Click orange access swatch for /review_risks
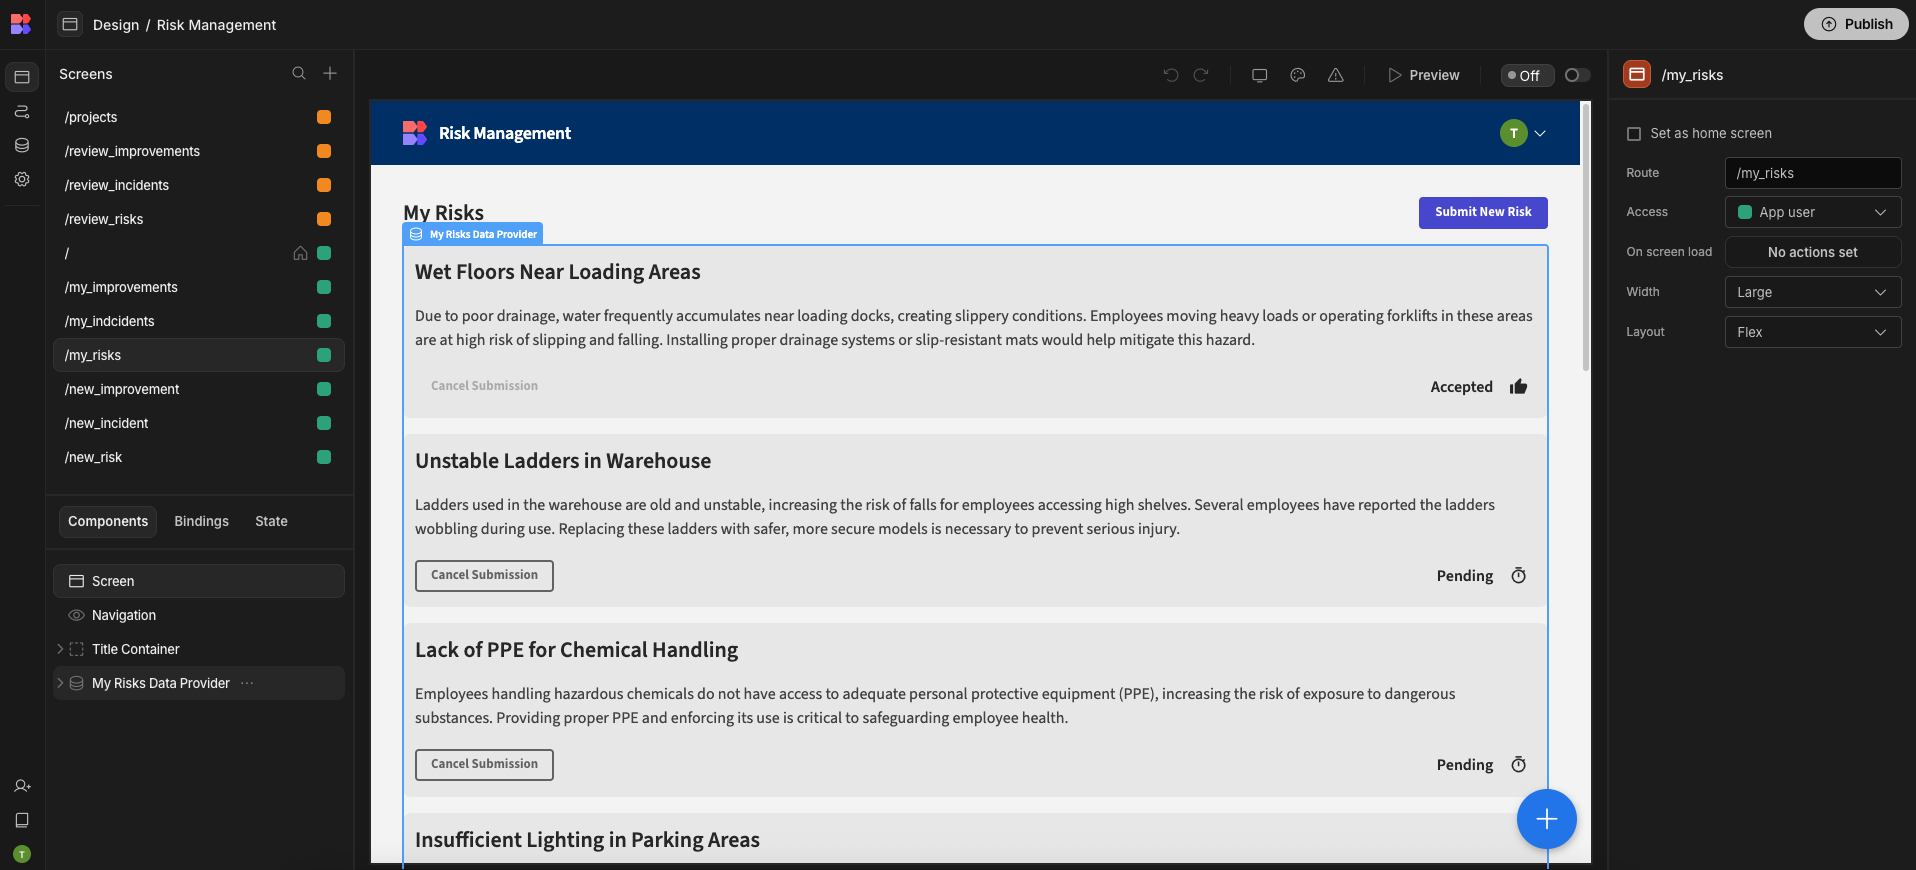1916x870 pixels. point(324,219)
